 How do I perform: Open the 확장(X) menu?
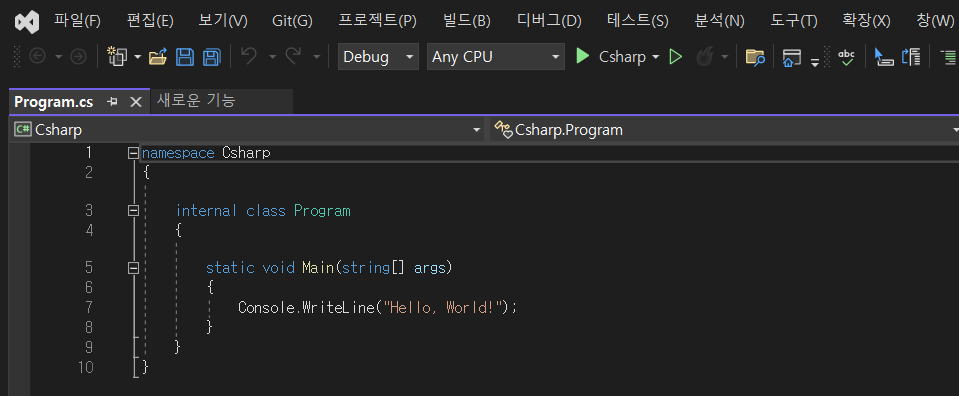coord(866,21)
